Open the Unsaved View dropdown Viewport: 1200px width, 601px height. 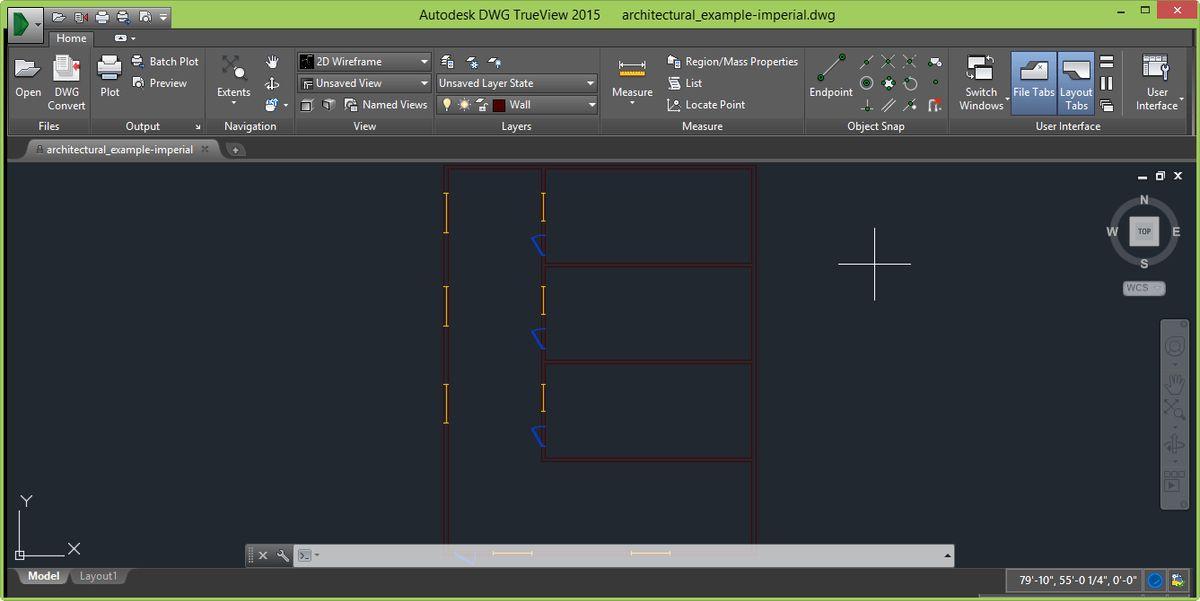(365, 83)
